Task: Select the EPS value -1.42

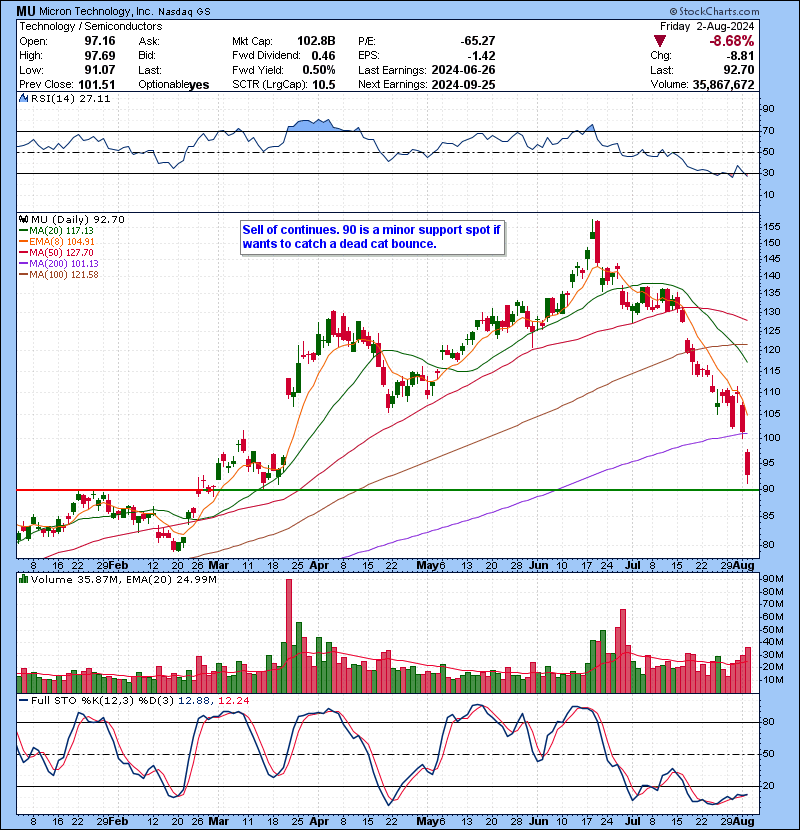Action: pos(481,56)
